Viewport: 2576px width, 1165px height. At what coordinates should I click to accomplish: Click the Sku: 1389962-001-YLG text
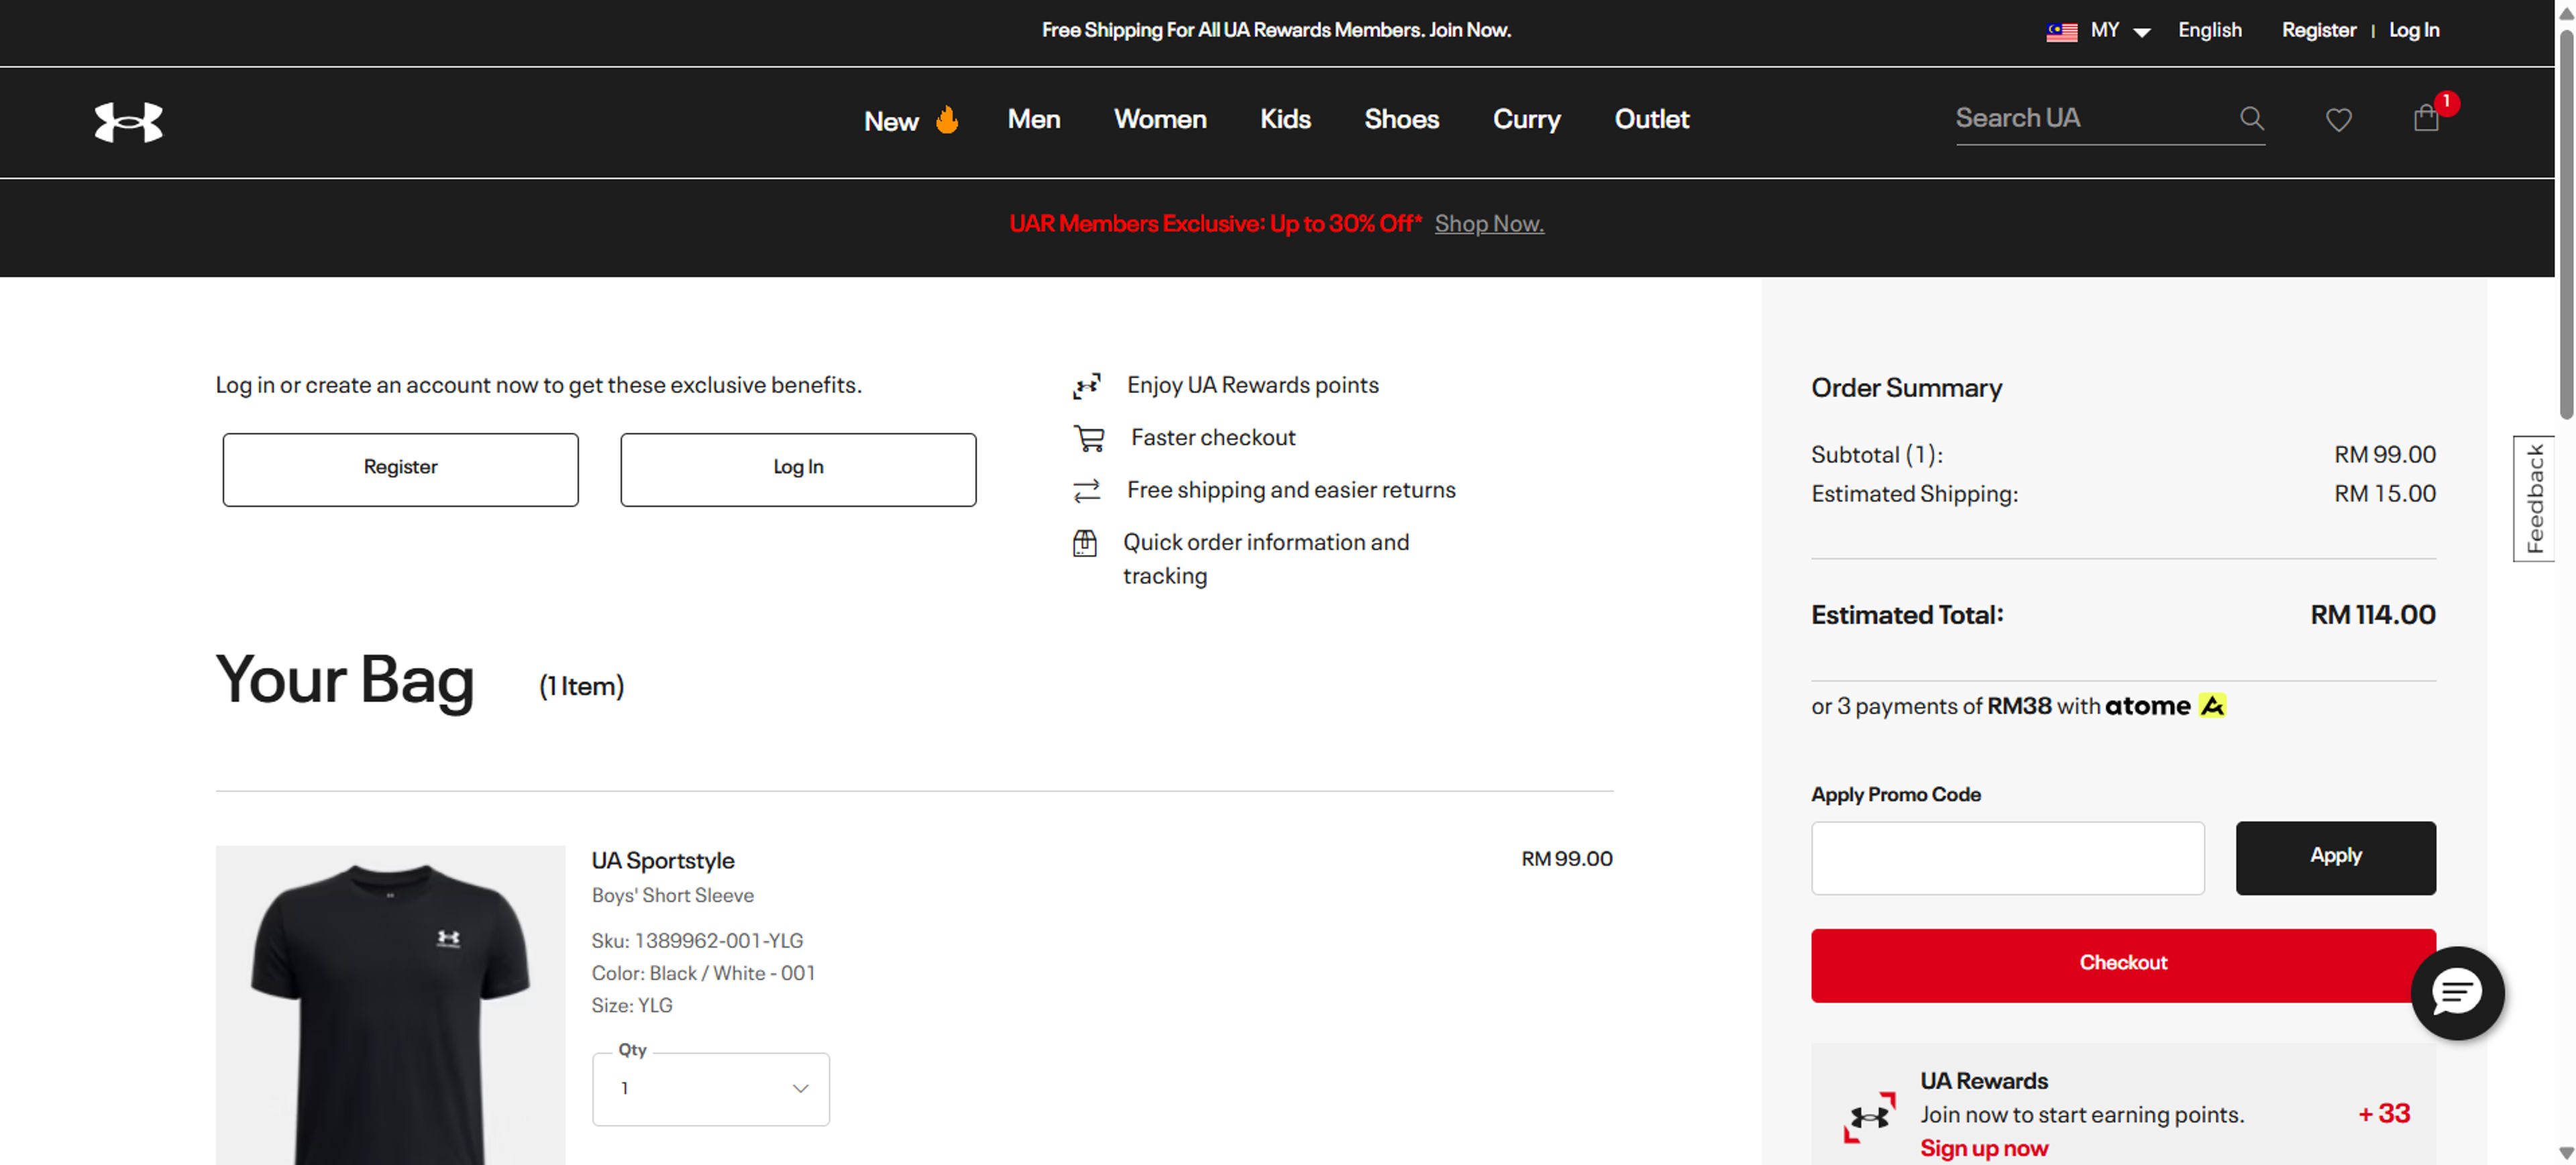(697, 940)
